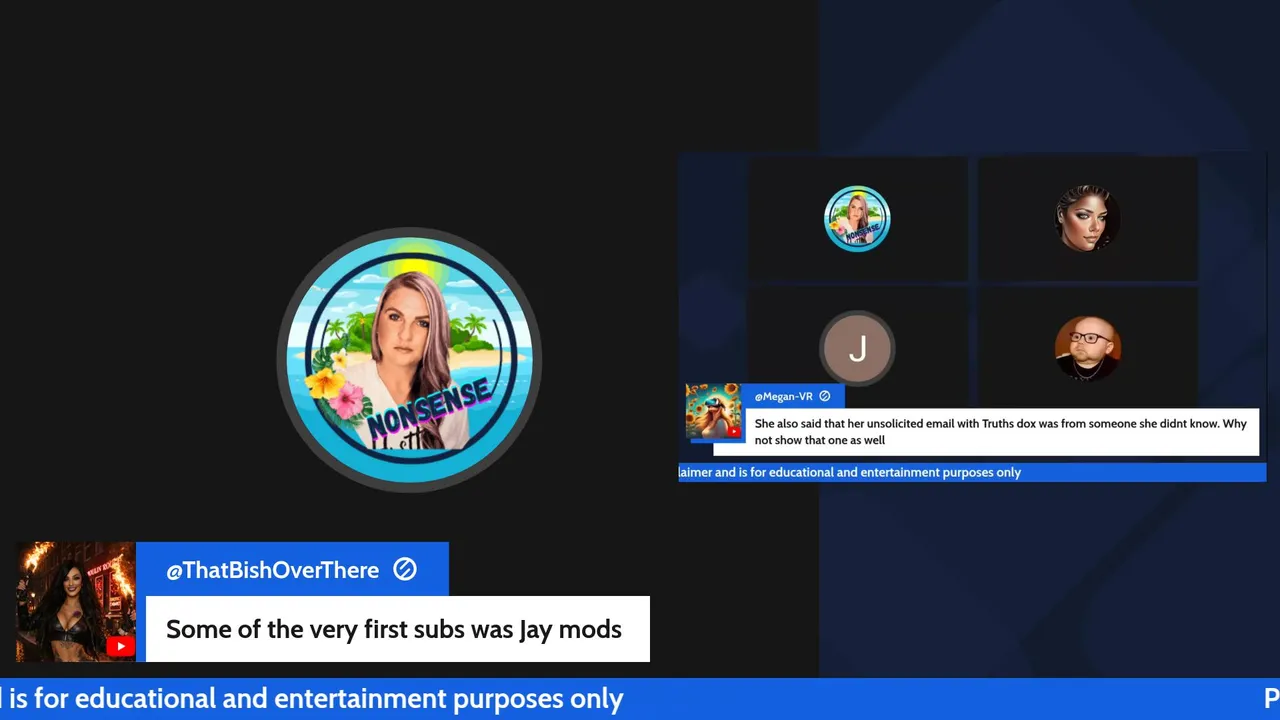Click the @ThatBishOverThere username label

coord(273,570)
